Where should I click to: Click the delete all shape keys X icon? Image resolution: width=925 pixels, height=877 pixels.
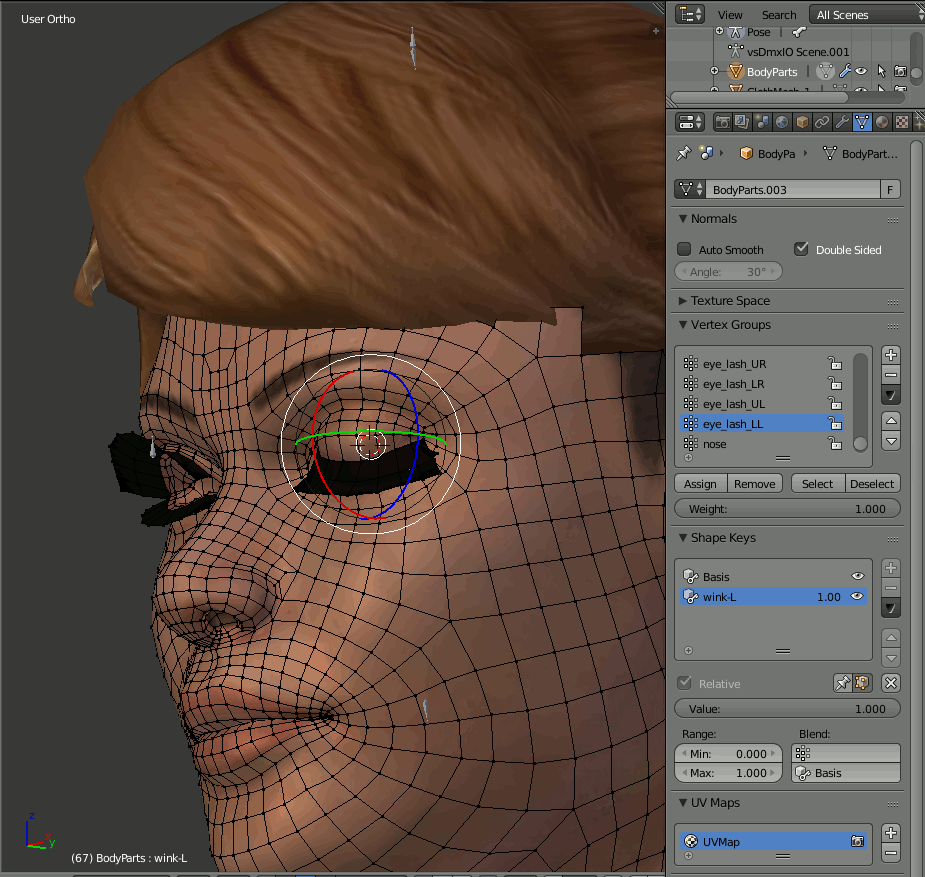point(890,683)
